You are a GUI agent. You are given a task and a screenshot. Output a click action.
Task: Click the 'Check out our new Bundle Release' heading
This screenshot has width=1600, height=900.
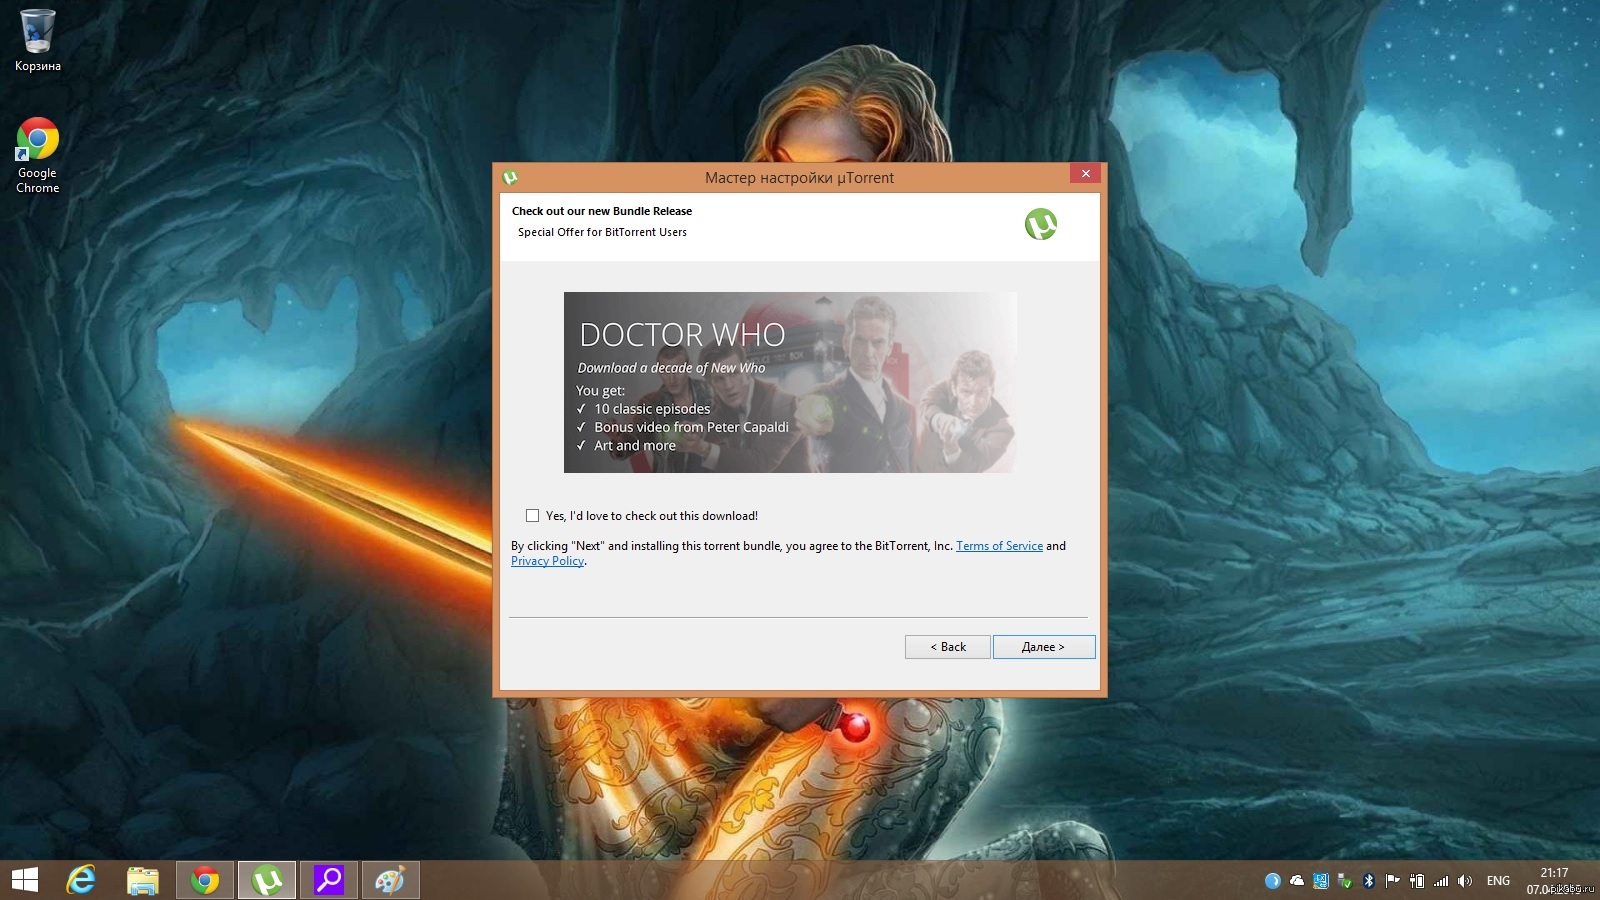[x=602, y=211]
